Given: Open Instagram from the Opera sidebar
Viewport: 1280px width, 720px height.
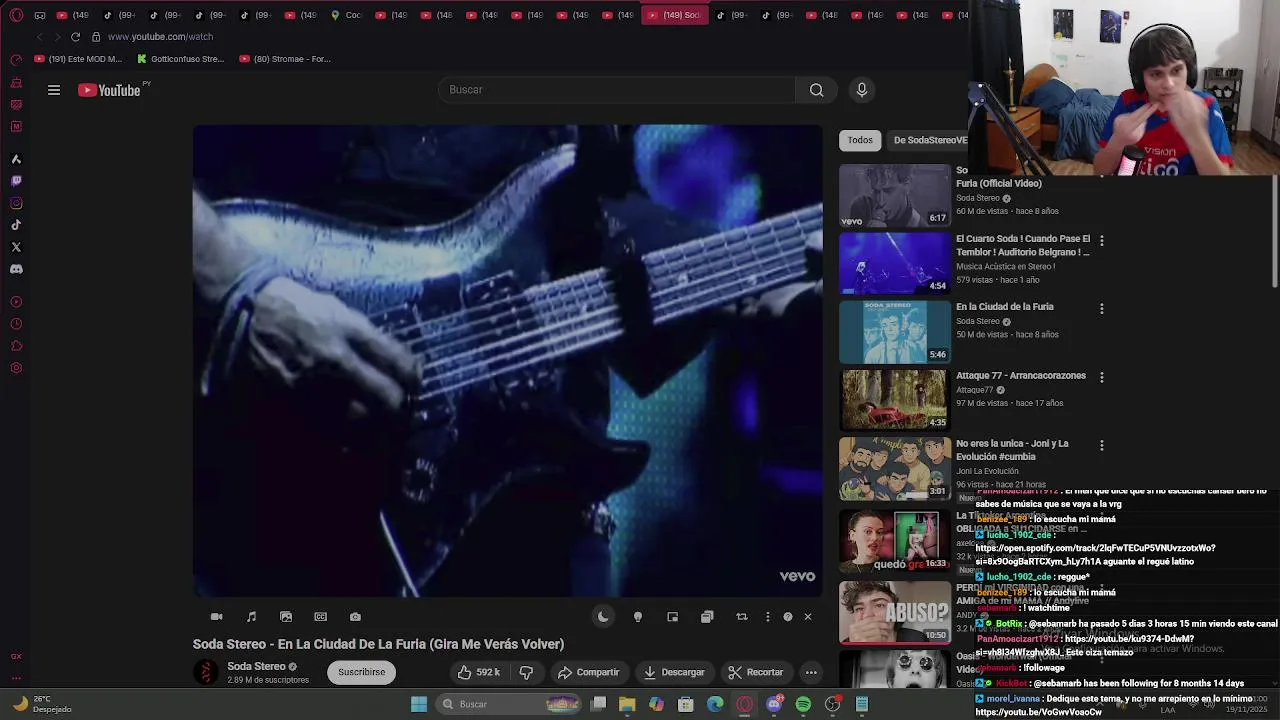Looking at the screenshot, I should [16, 203].
